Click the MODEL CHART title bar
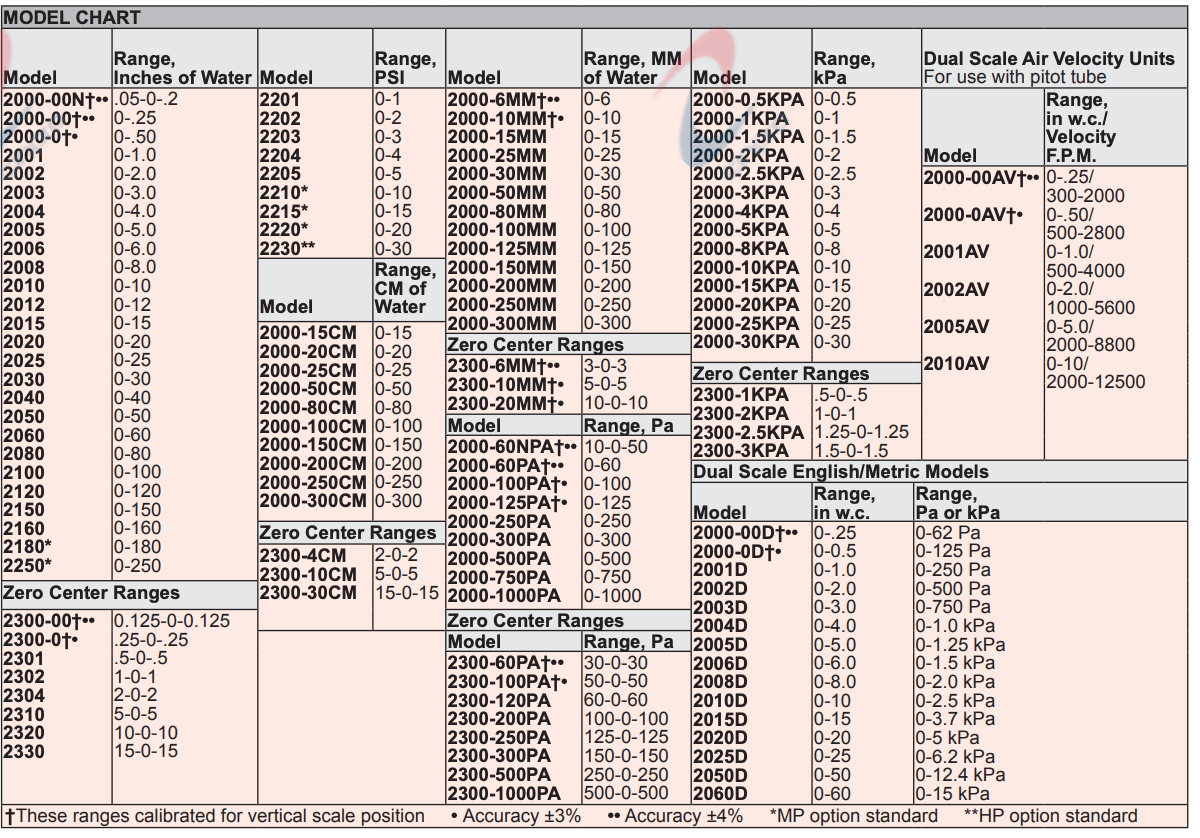This screenshot has height=838, width=1200. coord(72,17)
